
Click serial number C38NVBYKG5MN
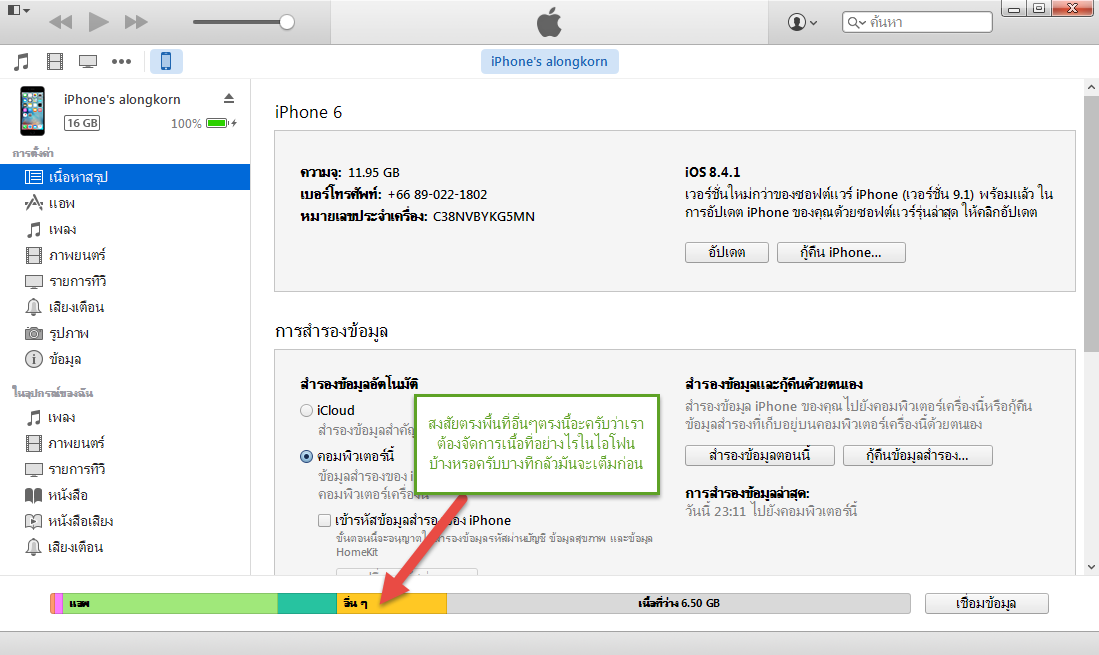point(484,216)
